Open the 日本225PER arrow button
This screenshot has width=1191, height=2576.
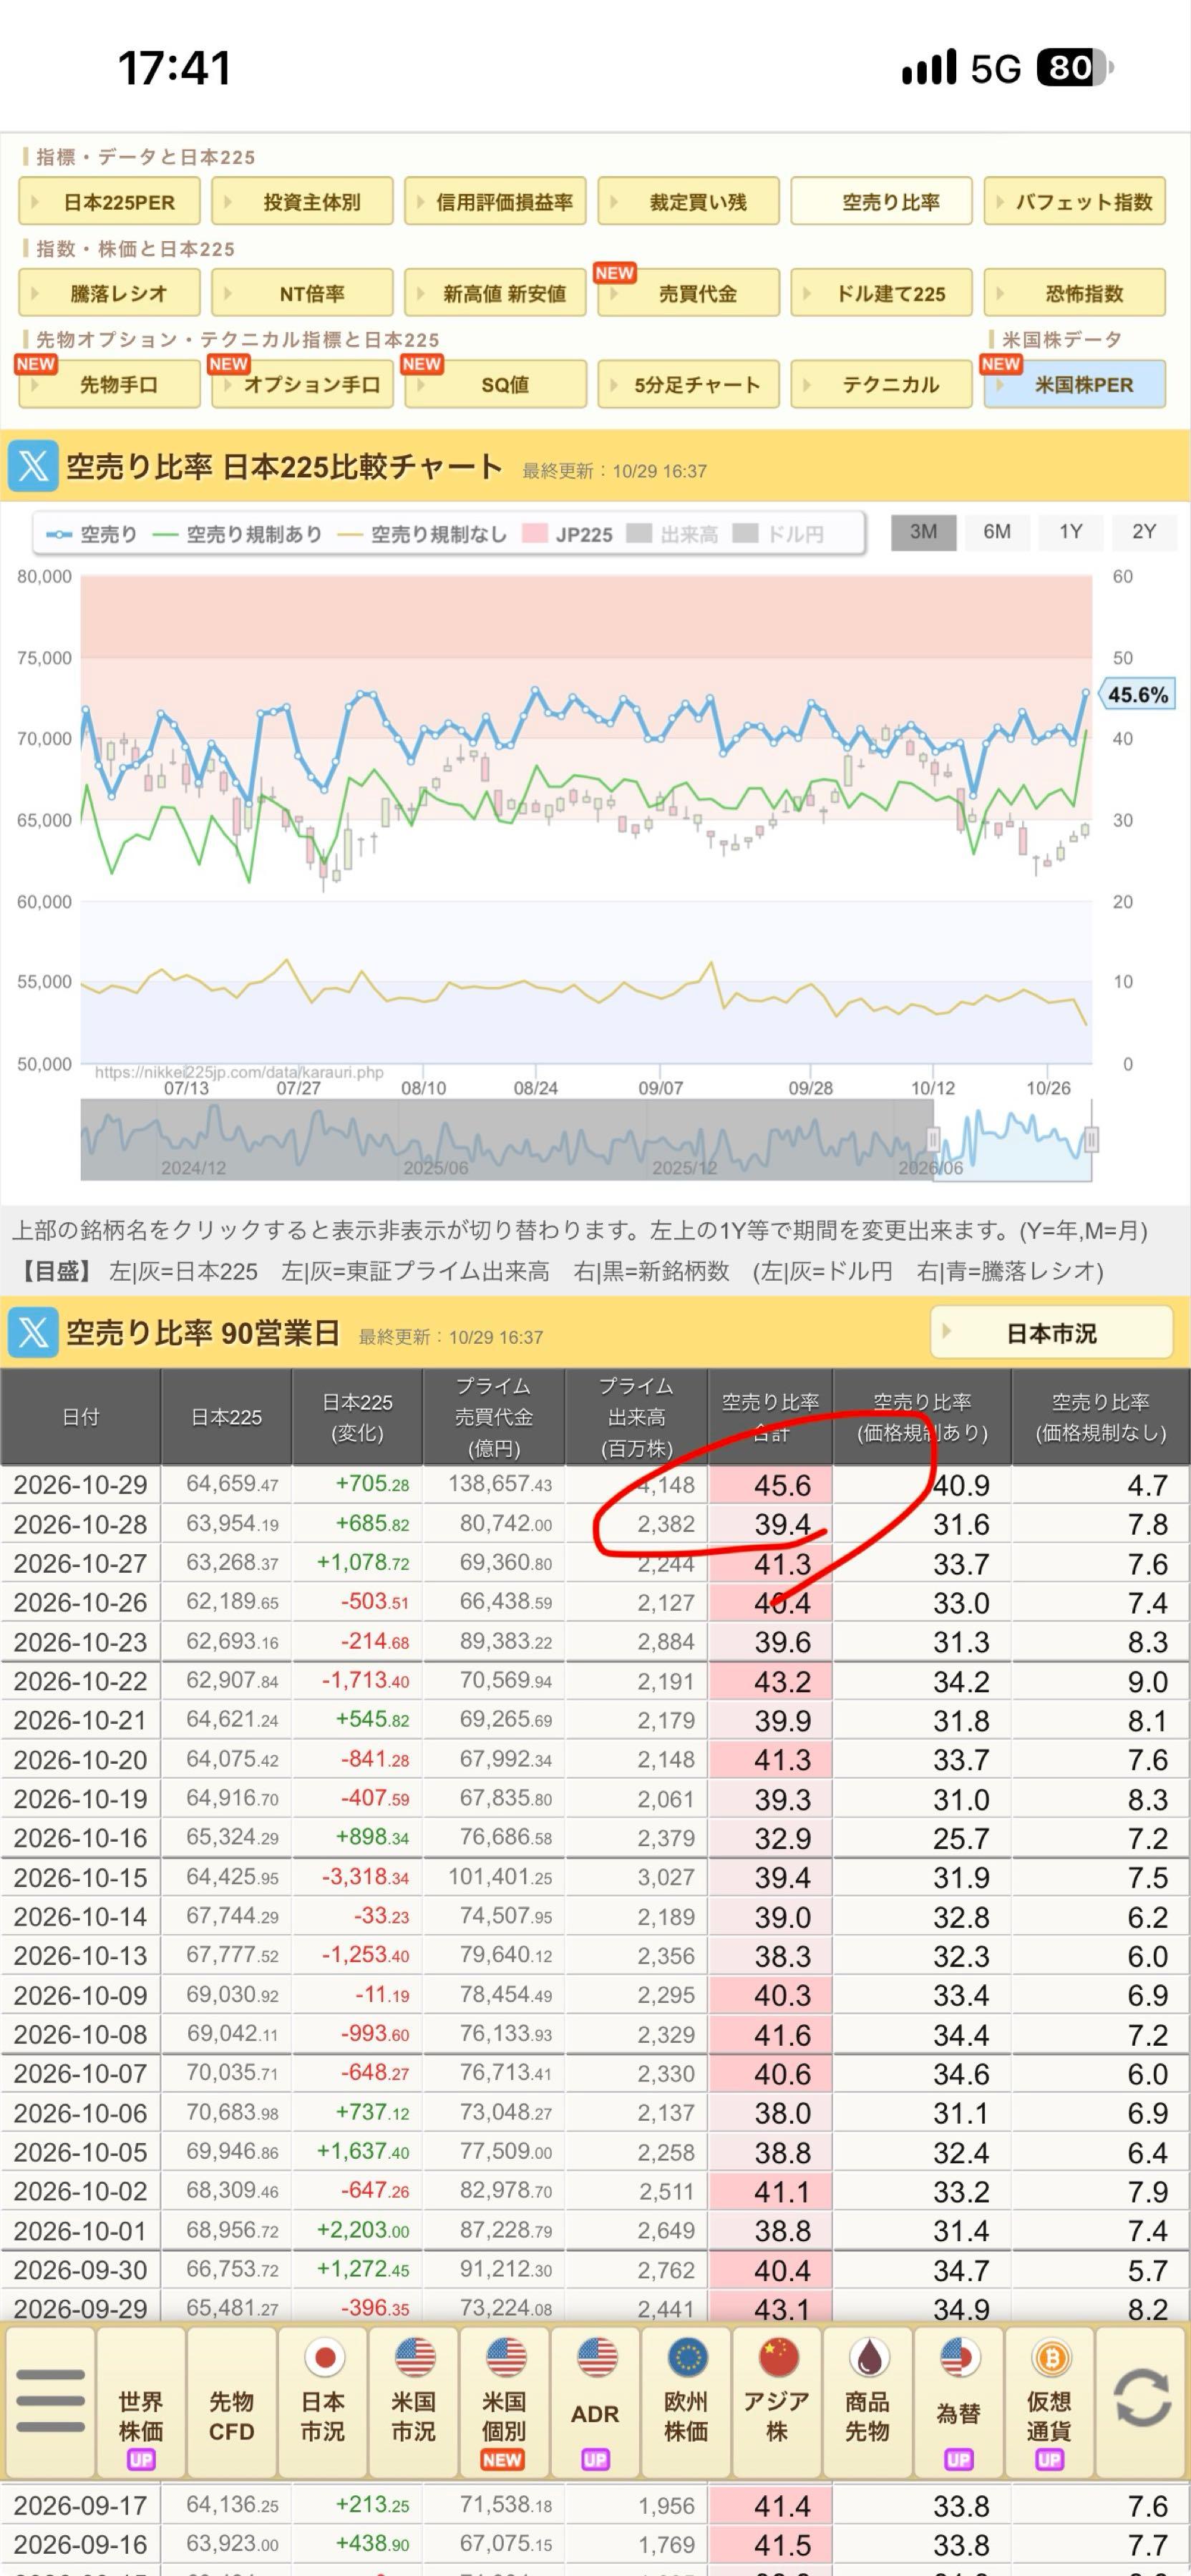click(110, 202)
